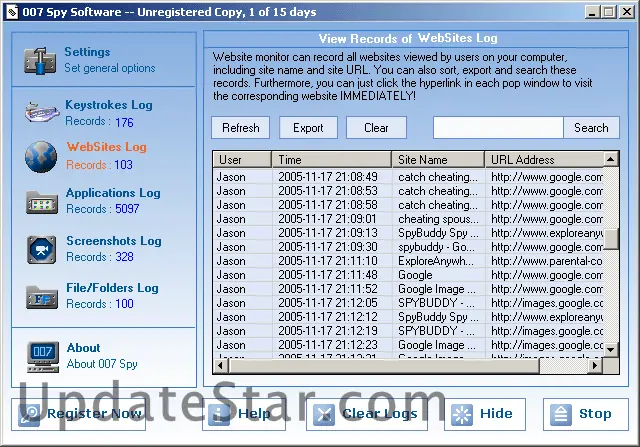640x447 pixels.
Task: Click the Clear Logs button
Action: (x=367, y=414)
